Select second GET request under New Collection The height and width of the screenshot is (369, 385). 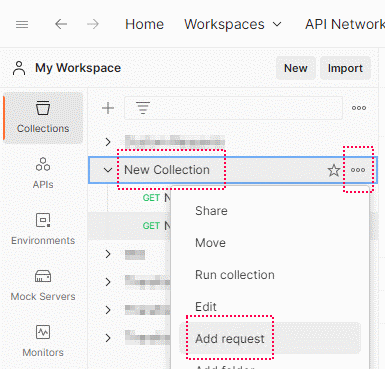[157, 226]
